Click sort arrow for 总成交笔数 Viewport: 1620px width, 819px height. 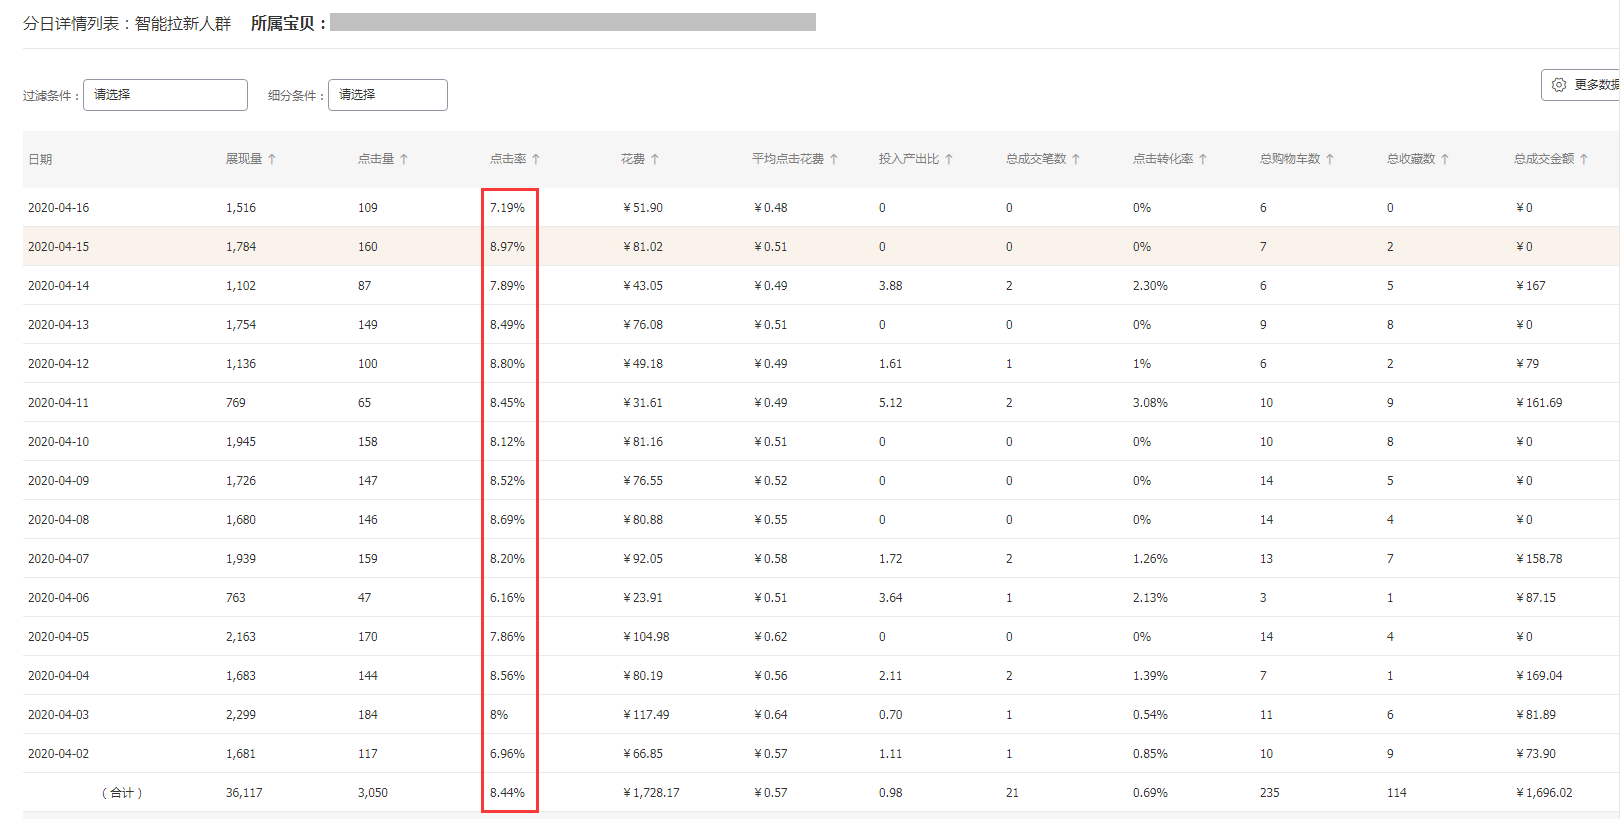point(1076,159)
